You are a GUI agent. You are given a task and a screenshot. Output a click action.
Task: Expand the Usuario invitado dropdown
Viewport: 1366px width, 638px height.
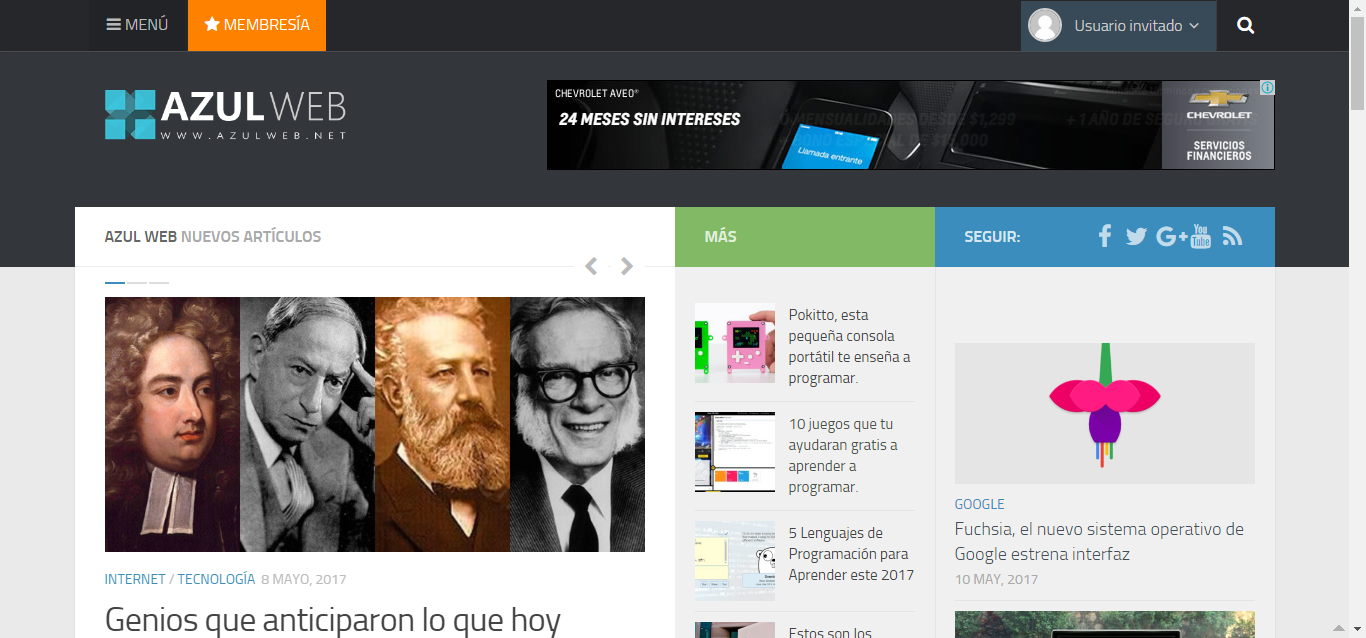coord(1118,26)
